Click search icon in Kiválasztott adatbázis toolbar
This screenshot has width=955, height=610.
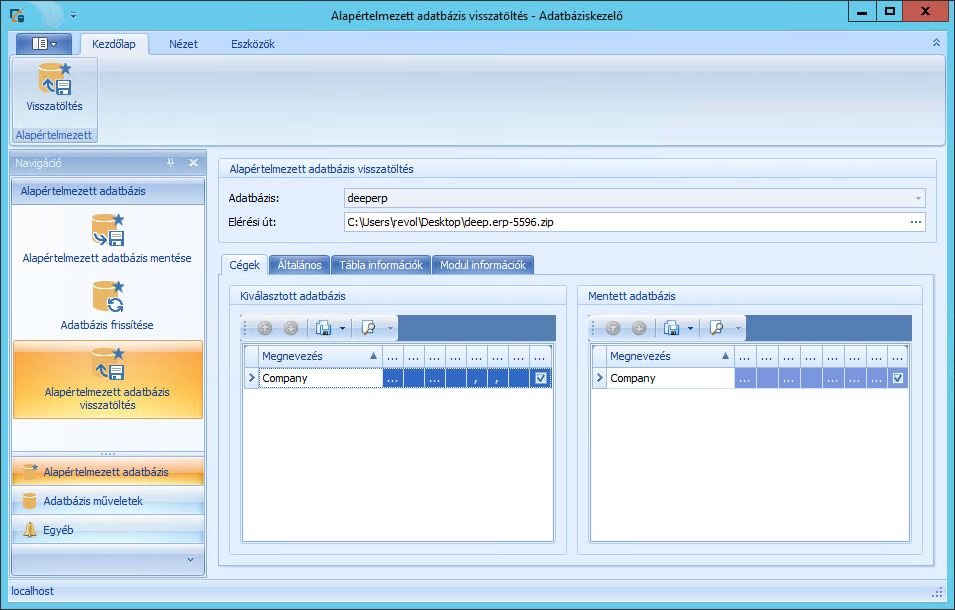(368, 328)
